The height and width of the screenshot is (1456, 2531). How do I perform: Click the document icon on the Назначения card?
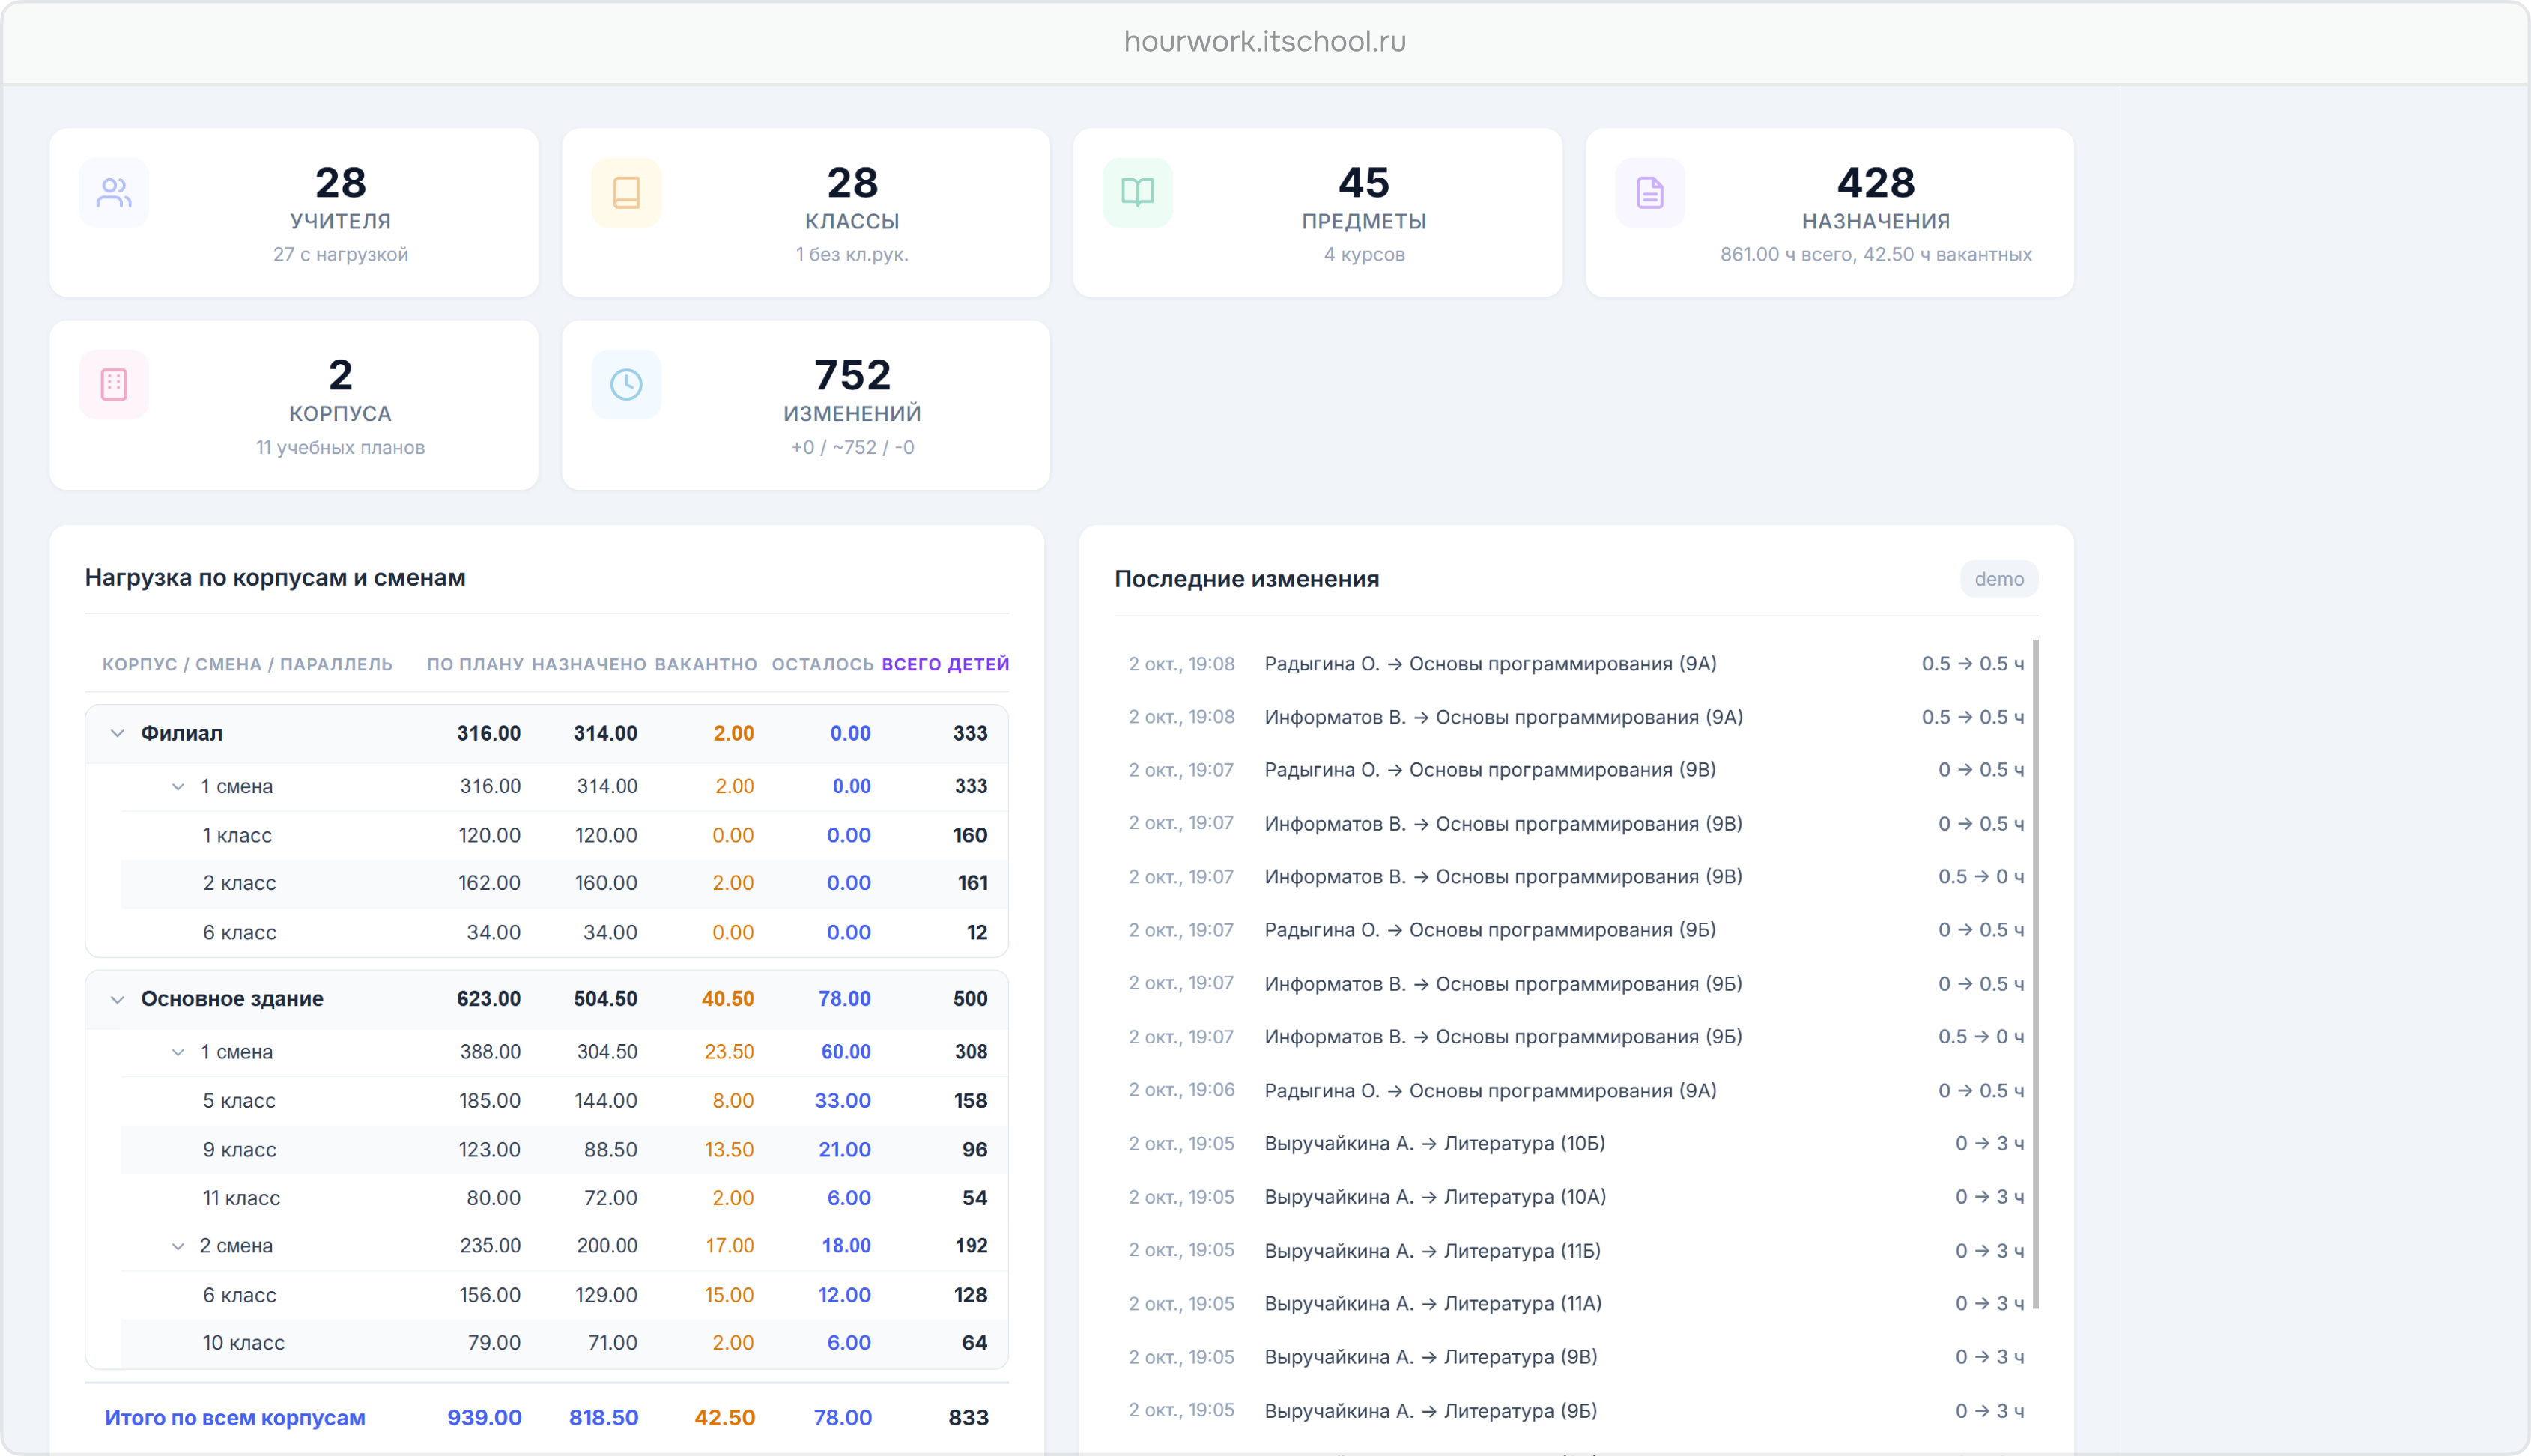[1650, 192]
